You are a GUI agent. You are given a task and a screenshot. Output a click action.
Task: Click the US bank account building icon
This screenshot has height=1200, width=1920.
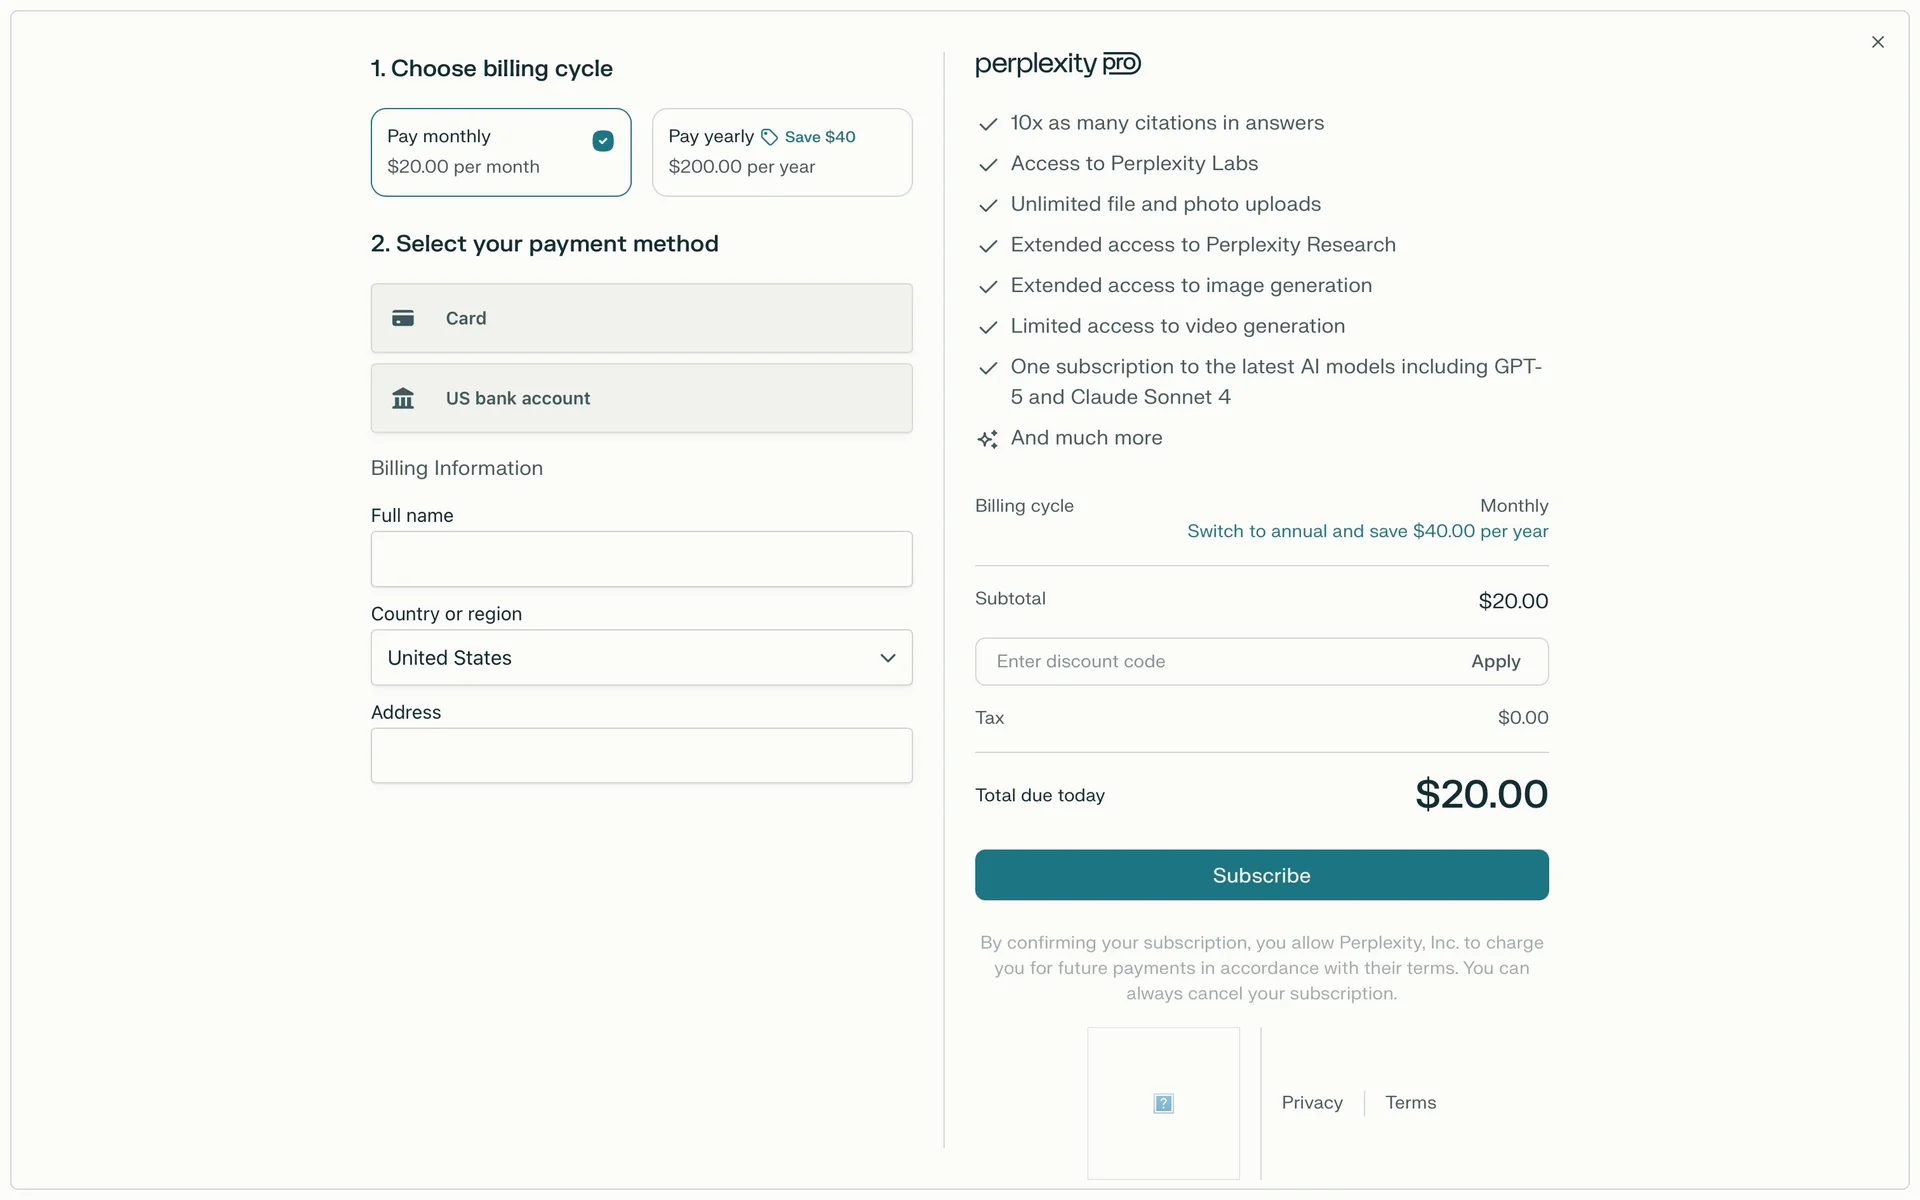403,398
